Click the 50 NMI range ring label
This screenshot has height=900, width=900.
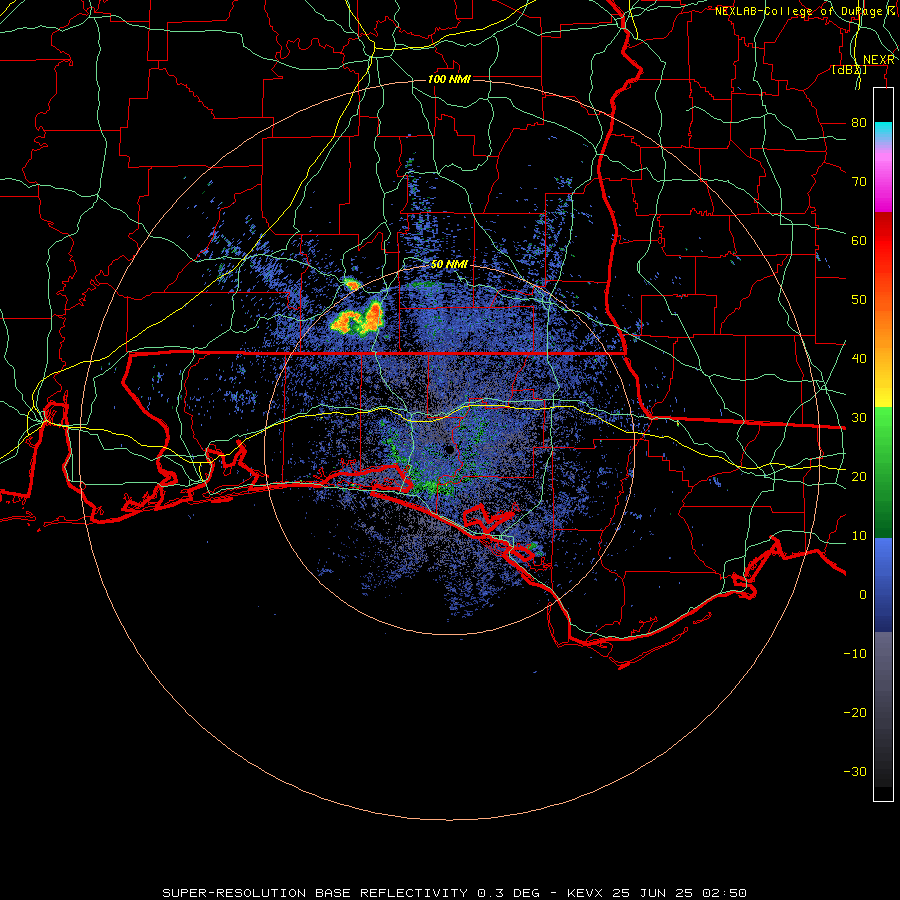(449, 265)
